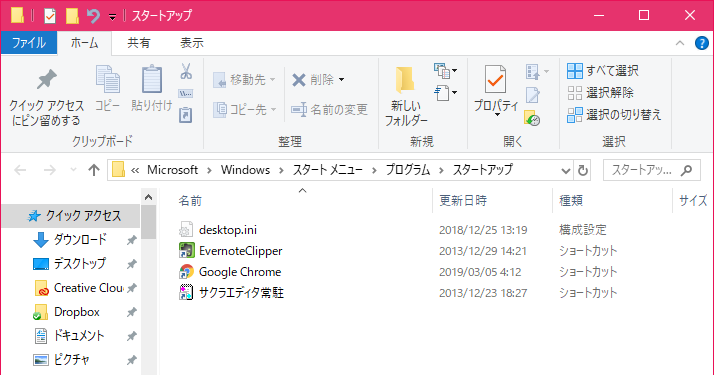Click the History icon in 開く group

tap(532, 118)
